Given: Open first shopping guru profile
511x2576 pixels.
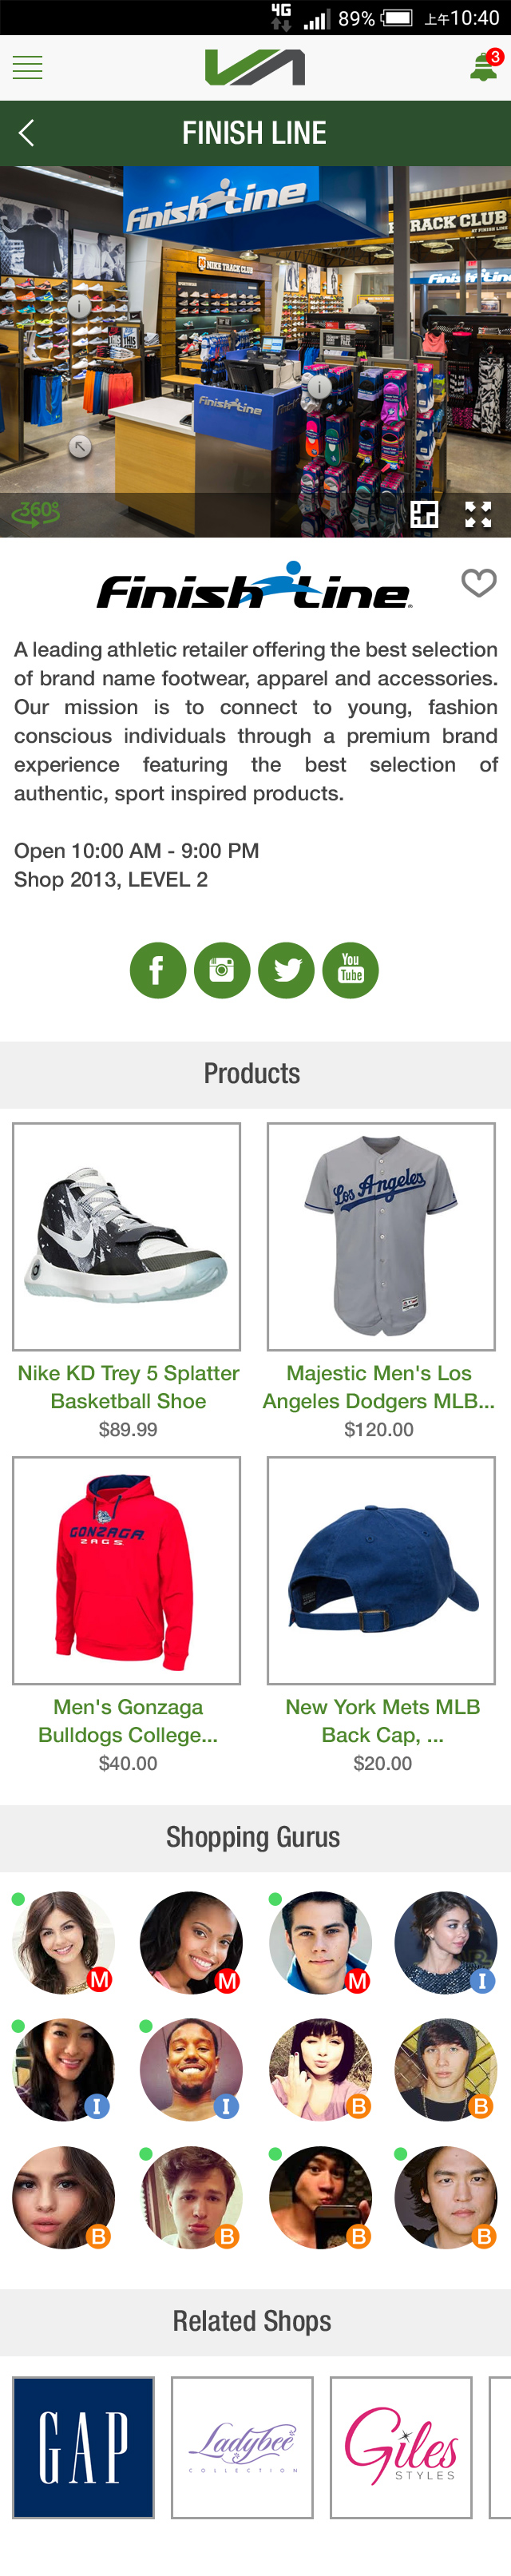Looking at the screenshot, I should click(63, 1943).
